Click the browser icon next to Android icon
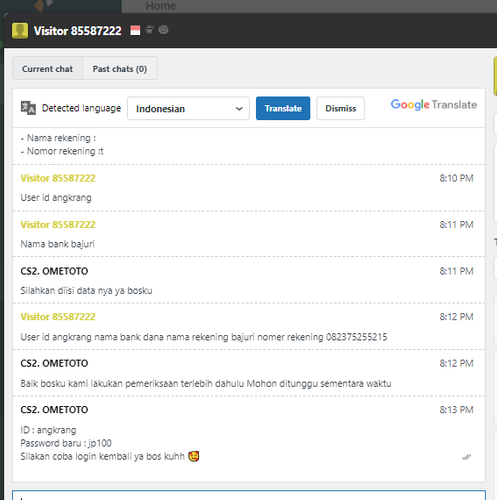Image resolution: width=497 pixels, height=500 pixels. pyautogui.click(x=163, y=30)
